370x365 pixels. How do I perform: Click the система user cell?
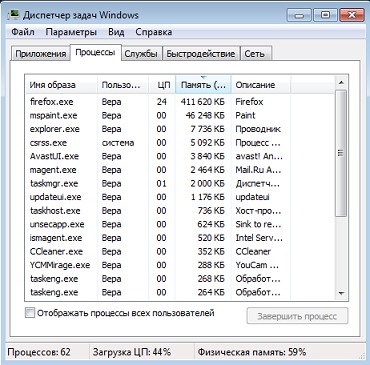pos(118,143)
